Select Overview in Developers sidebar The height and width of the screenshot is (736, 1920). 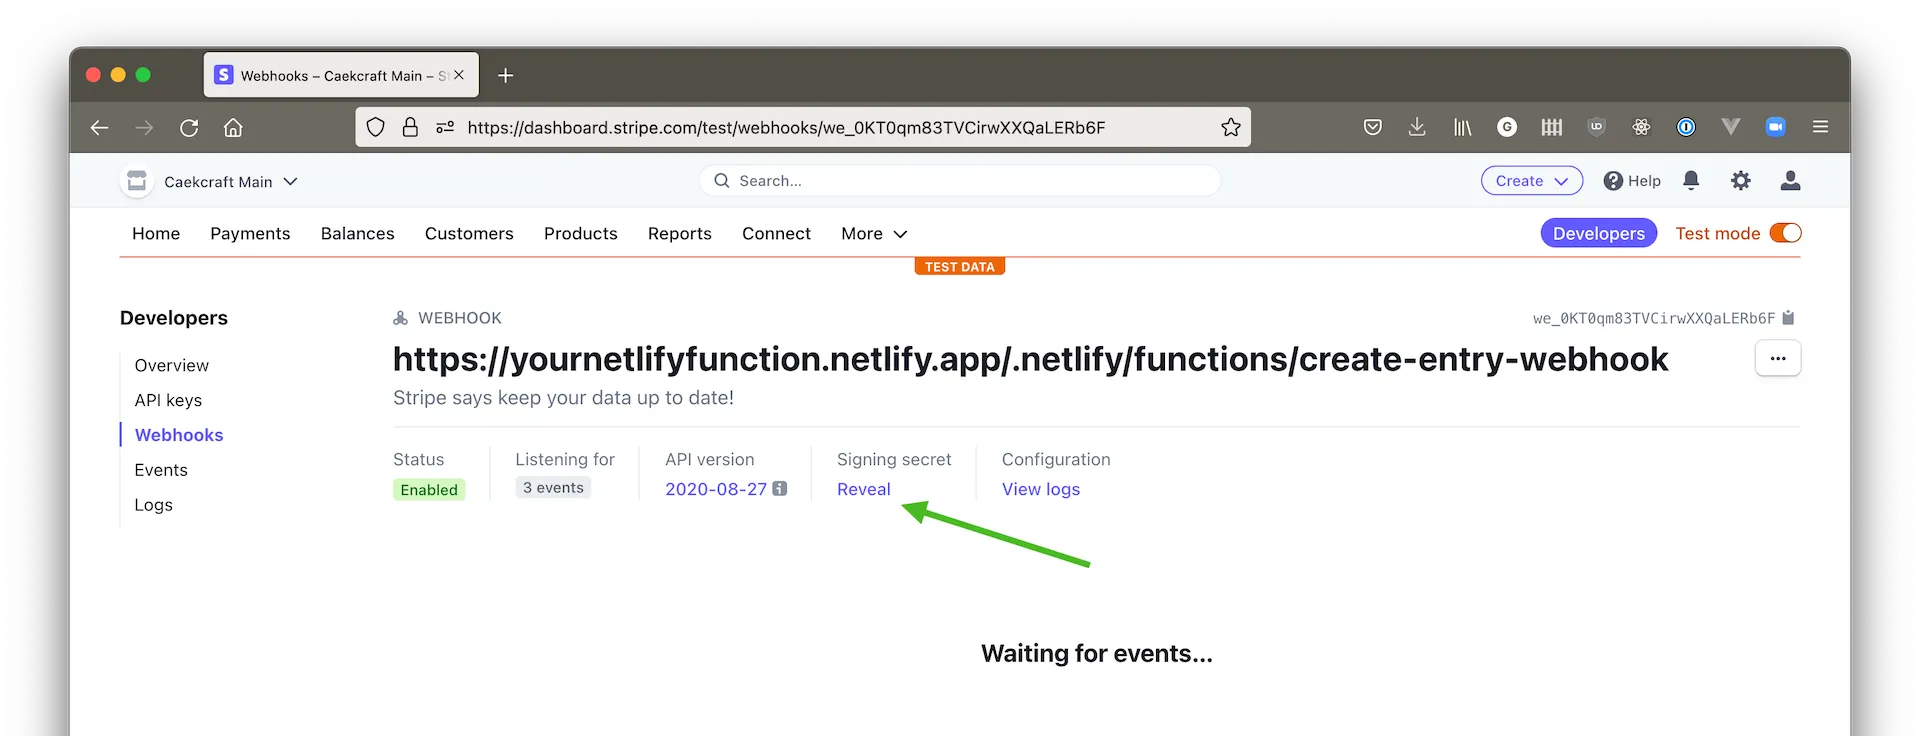[172, 365]
